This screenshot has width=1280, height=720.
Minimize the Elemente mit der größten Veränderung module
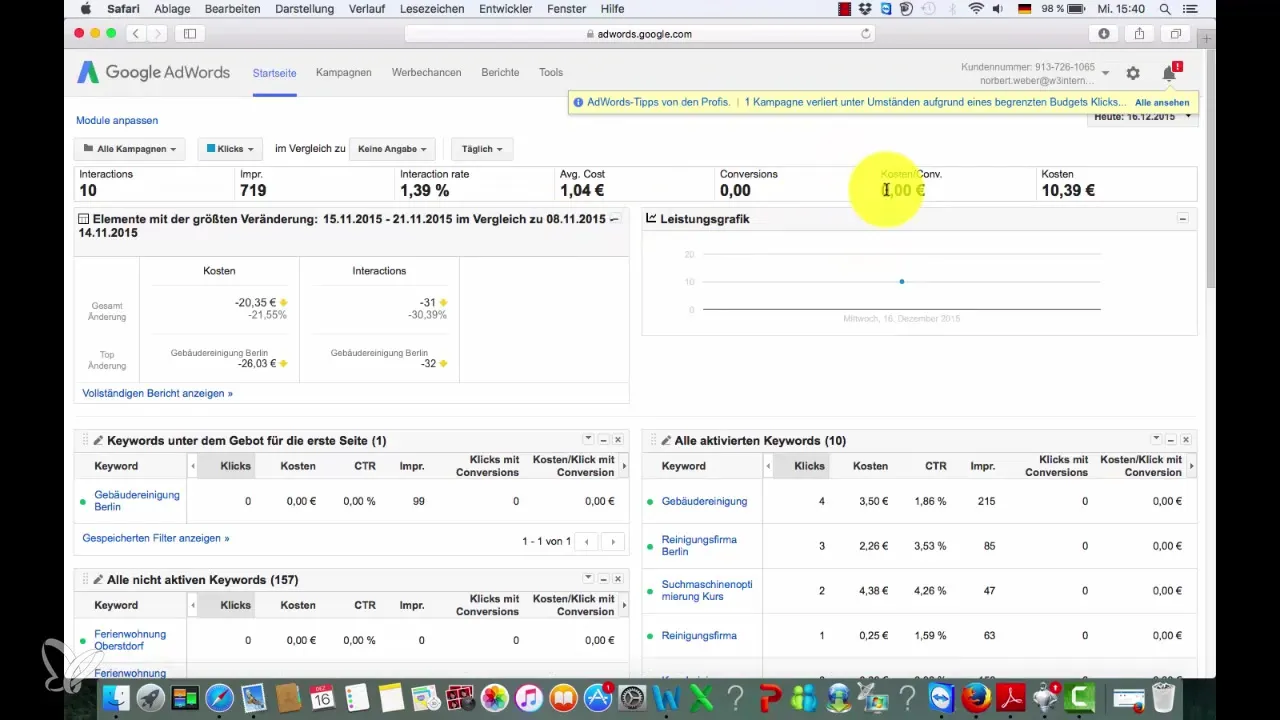pyautogui.click(x=615, y=218)
